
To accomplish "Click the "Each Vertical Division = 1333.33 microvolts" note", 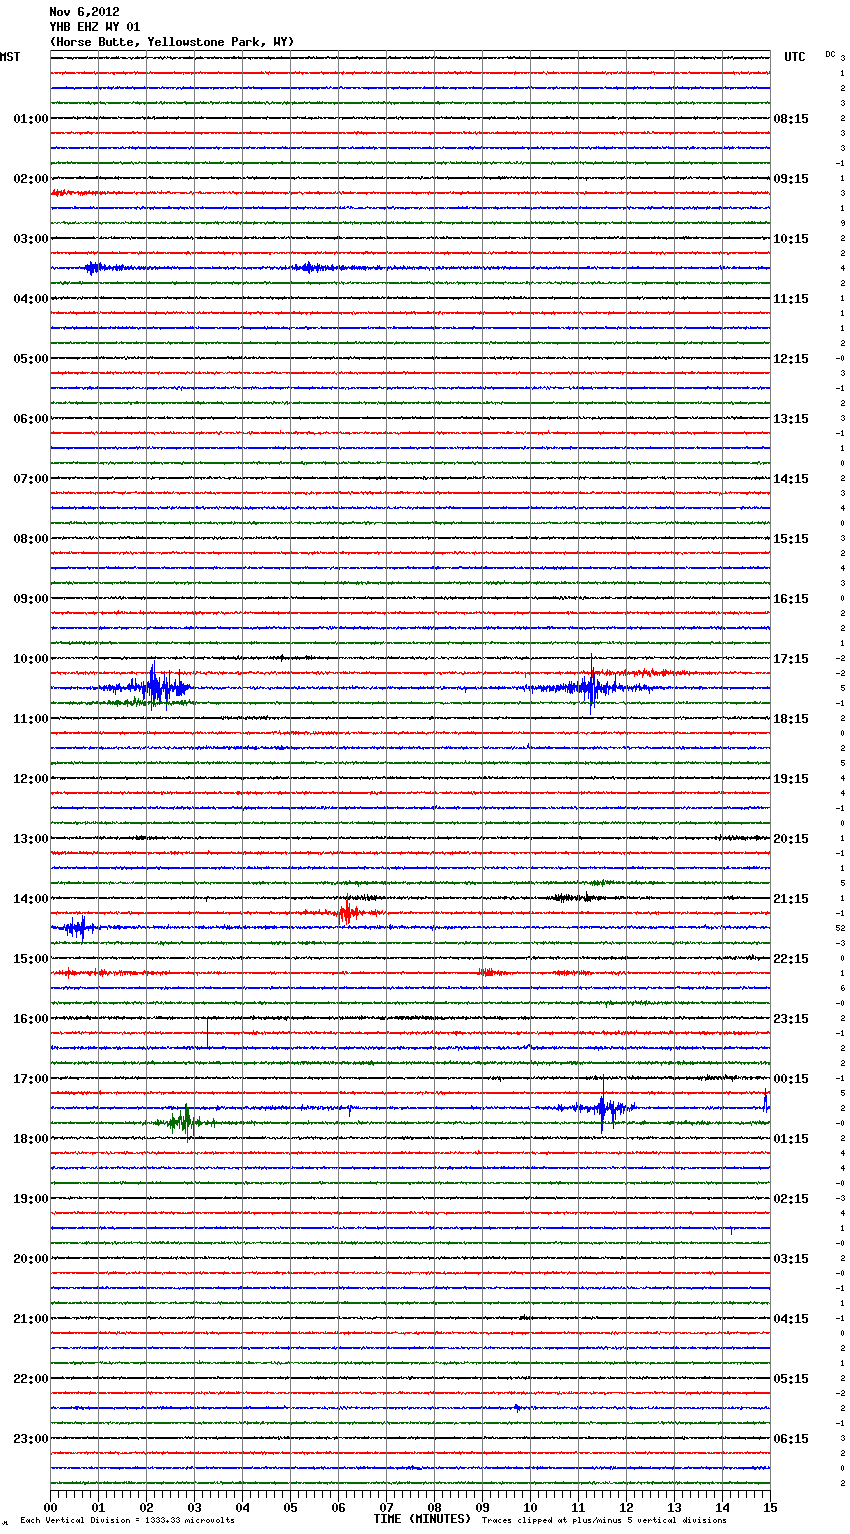I will [x=127, y=1520].
